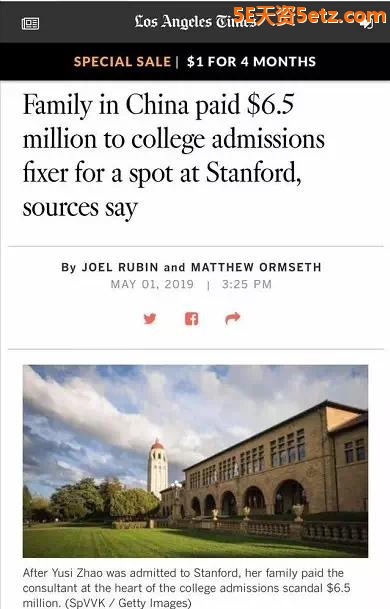
Task: Tap the login icon in header
Action: click(367, 24)
